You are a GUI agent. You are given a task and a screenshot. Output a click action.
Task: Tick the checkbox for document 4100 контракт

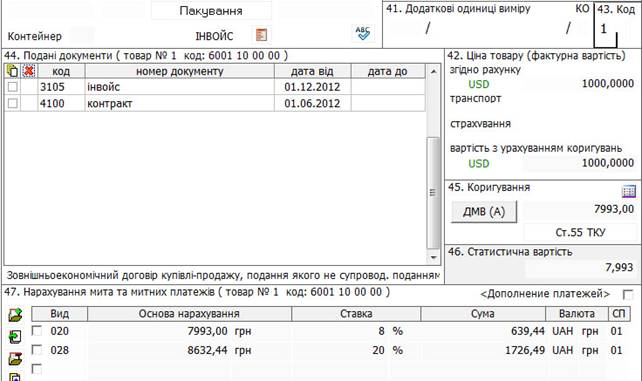pyautogui.click(x=13, y=103)
